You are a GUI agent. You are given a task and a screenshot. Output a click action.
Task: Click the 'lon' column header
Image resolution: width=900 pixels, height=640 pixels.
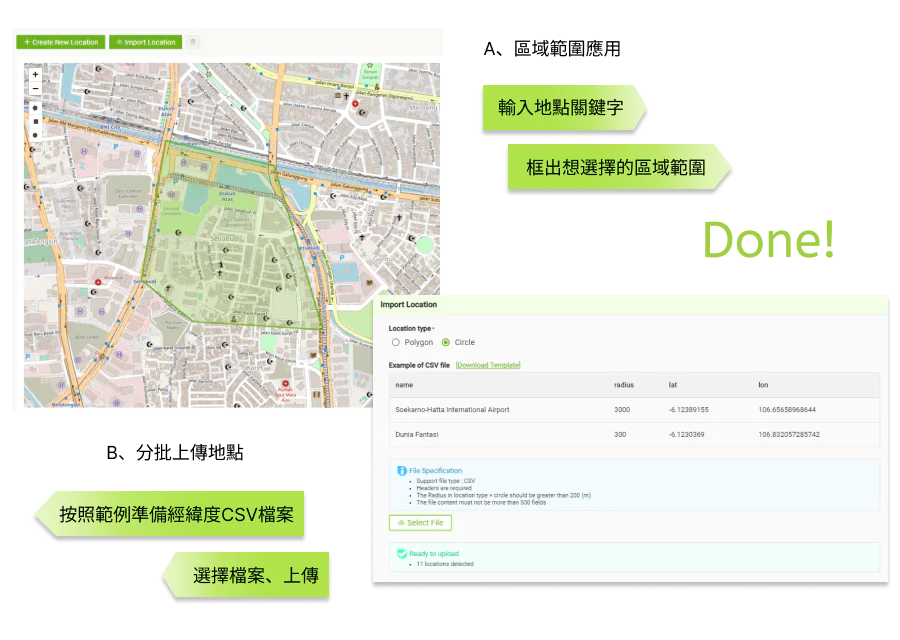click(763, 385)
